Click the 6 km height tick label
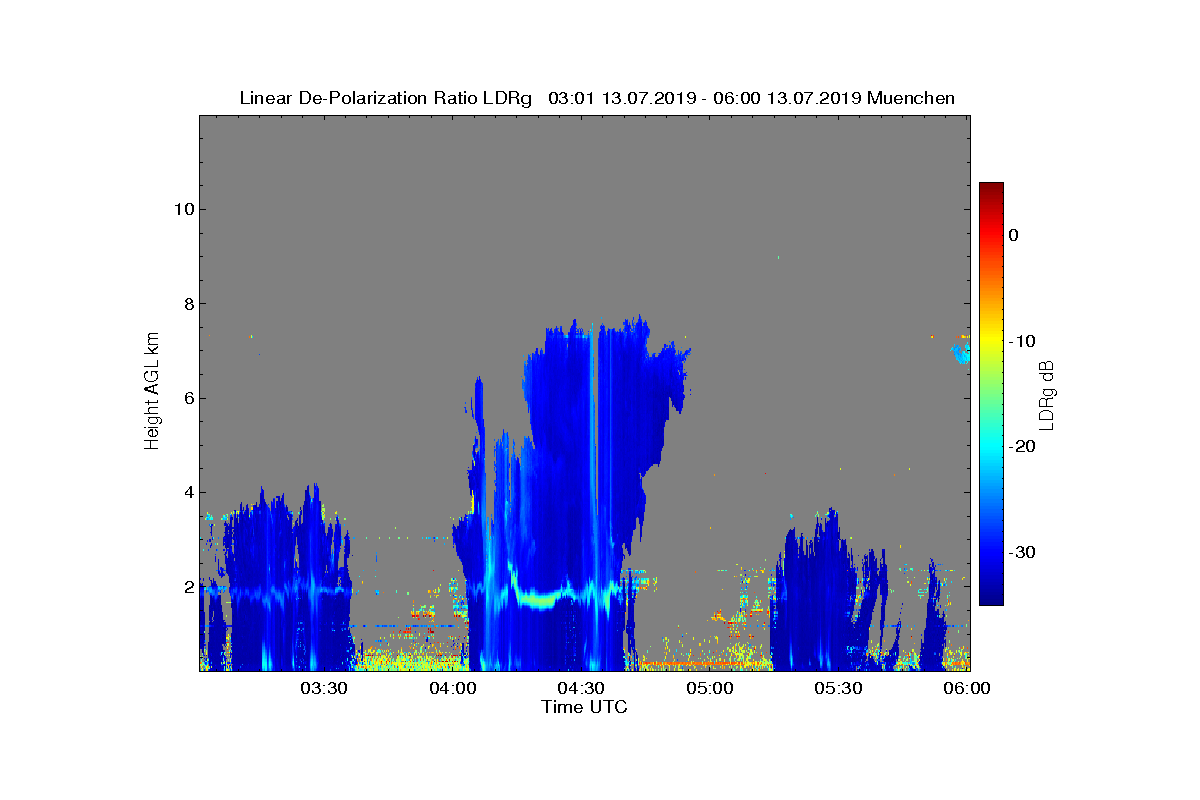The width and height of the screenshot is (1200, 800). pyautogui.click(x=186, y=398)
